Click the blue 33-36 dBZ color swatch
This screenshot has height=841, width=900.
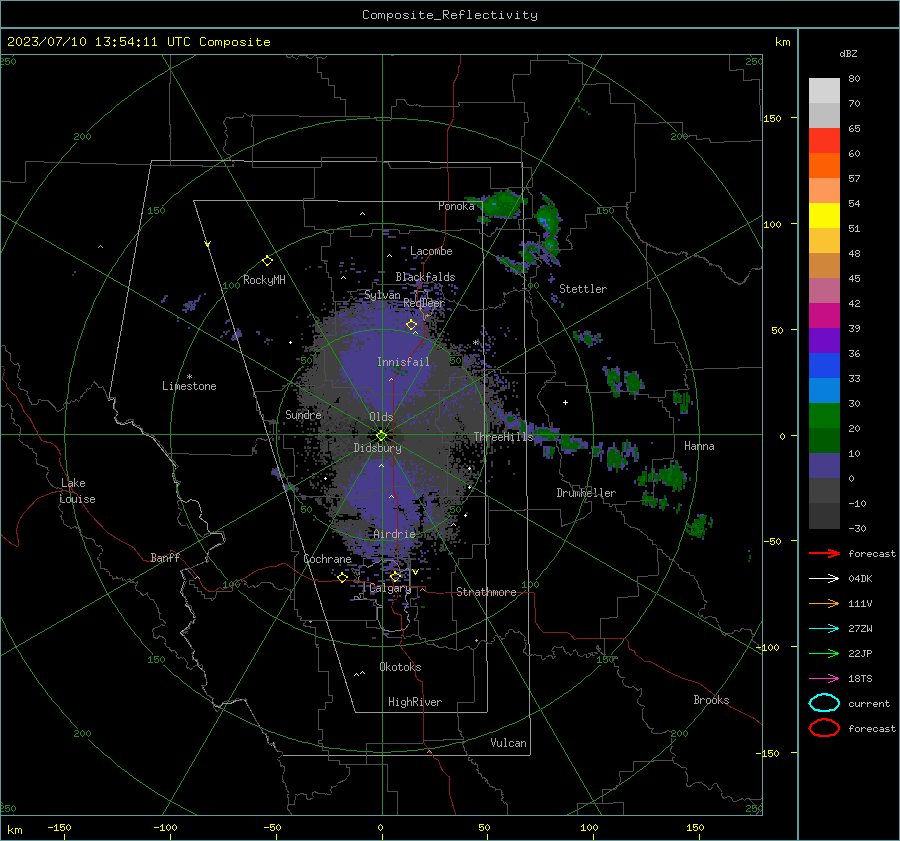[x=824, y=366]
